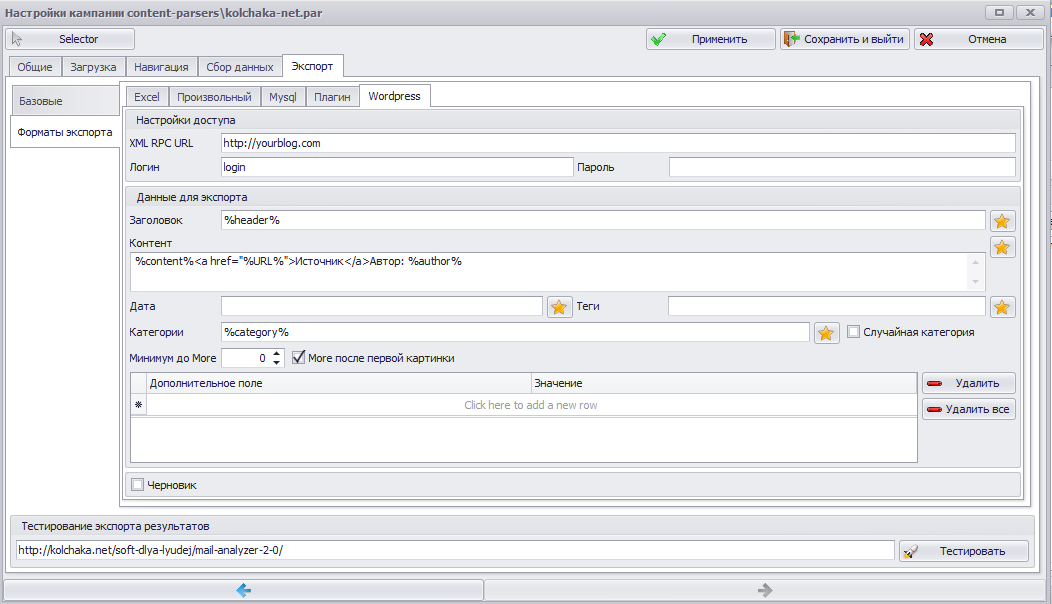The image size is (1052, 604).
Task: Click down arrow of Контент scrollbar
Action: [x=976, y=282]
